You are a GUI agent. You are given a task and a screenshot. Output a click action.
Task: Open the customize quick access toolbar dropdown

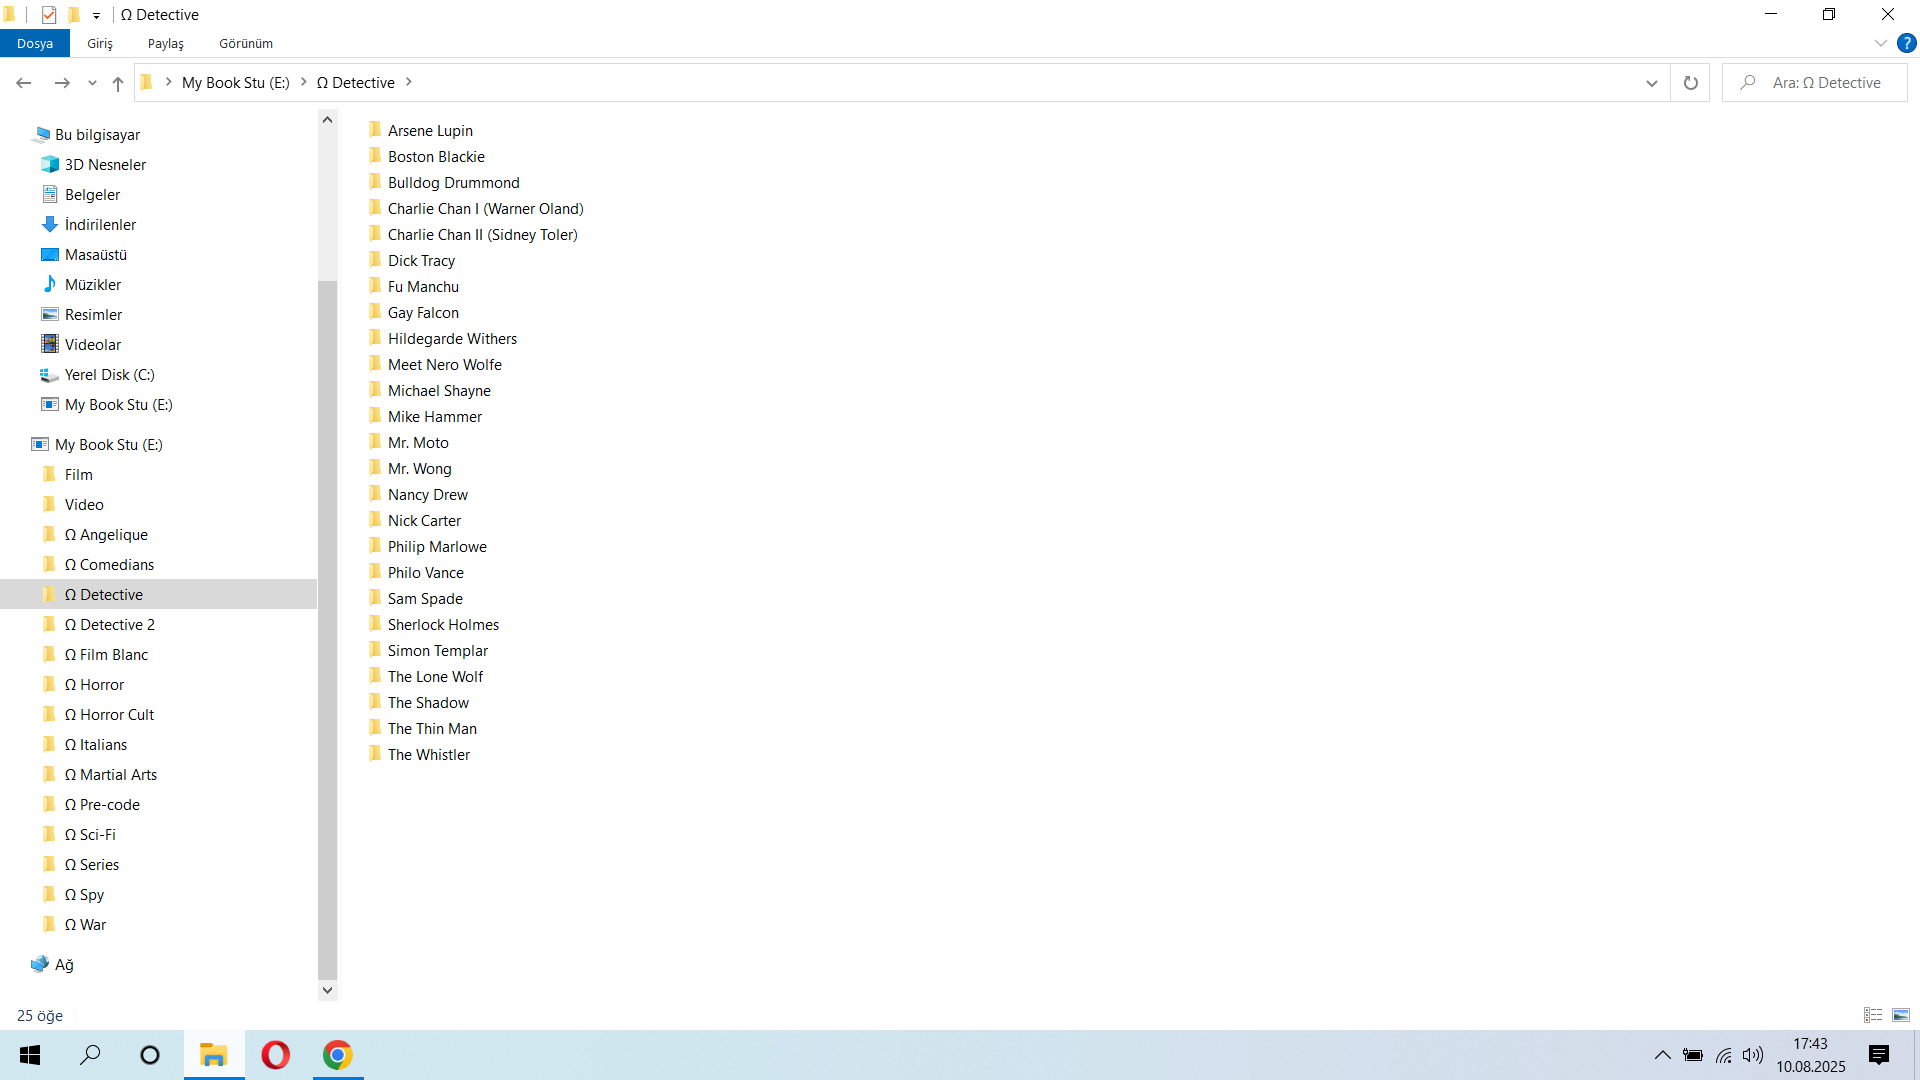[x=96, y=16]
